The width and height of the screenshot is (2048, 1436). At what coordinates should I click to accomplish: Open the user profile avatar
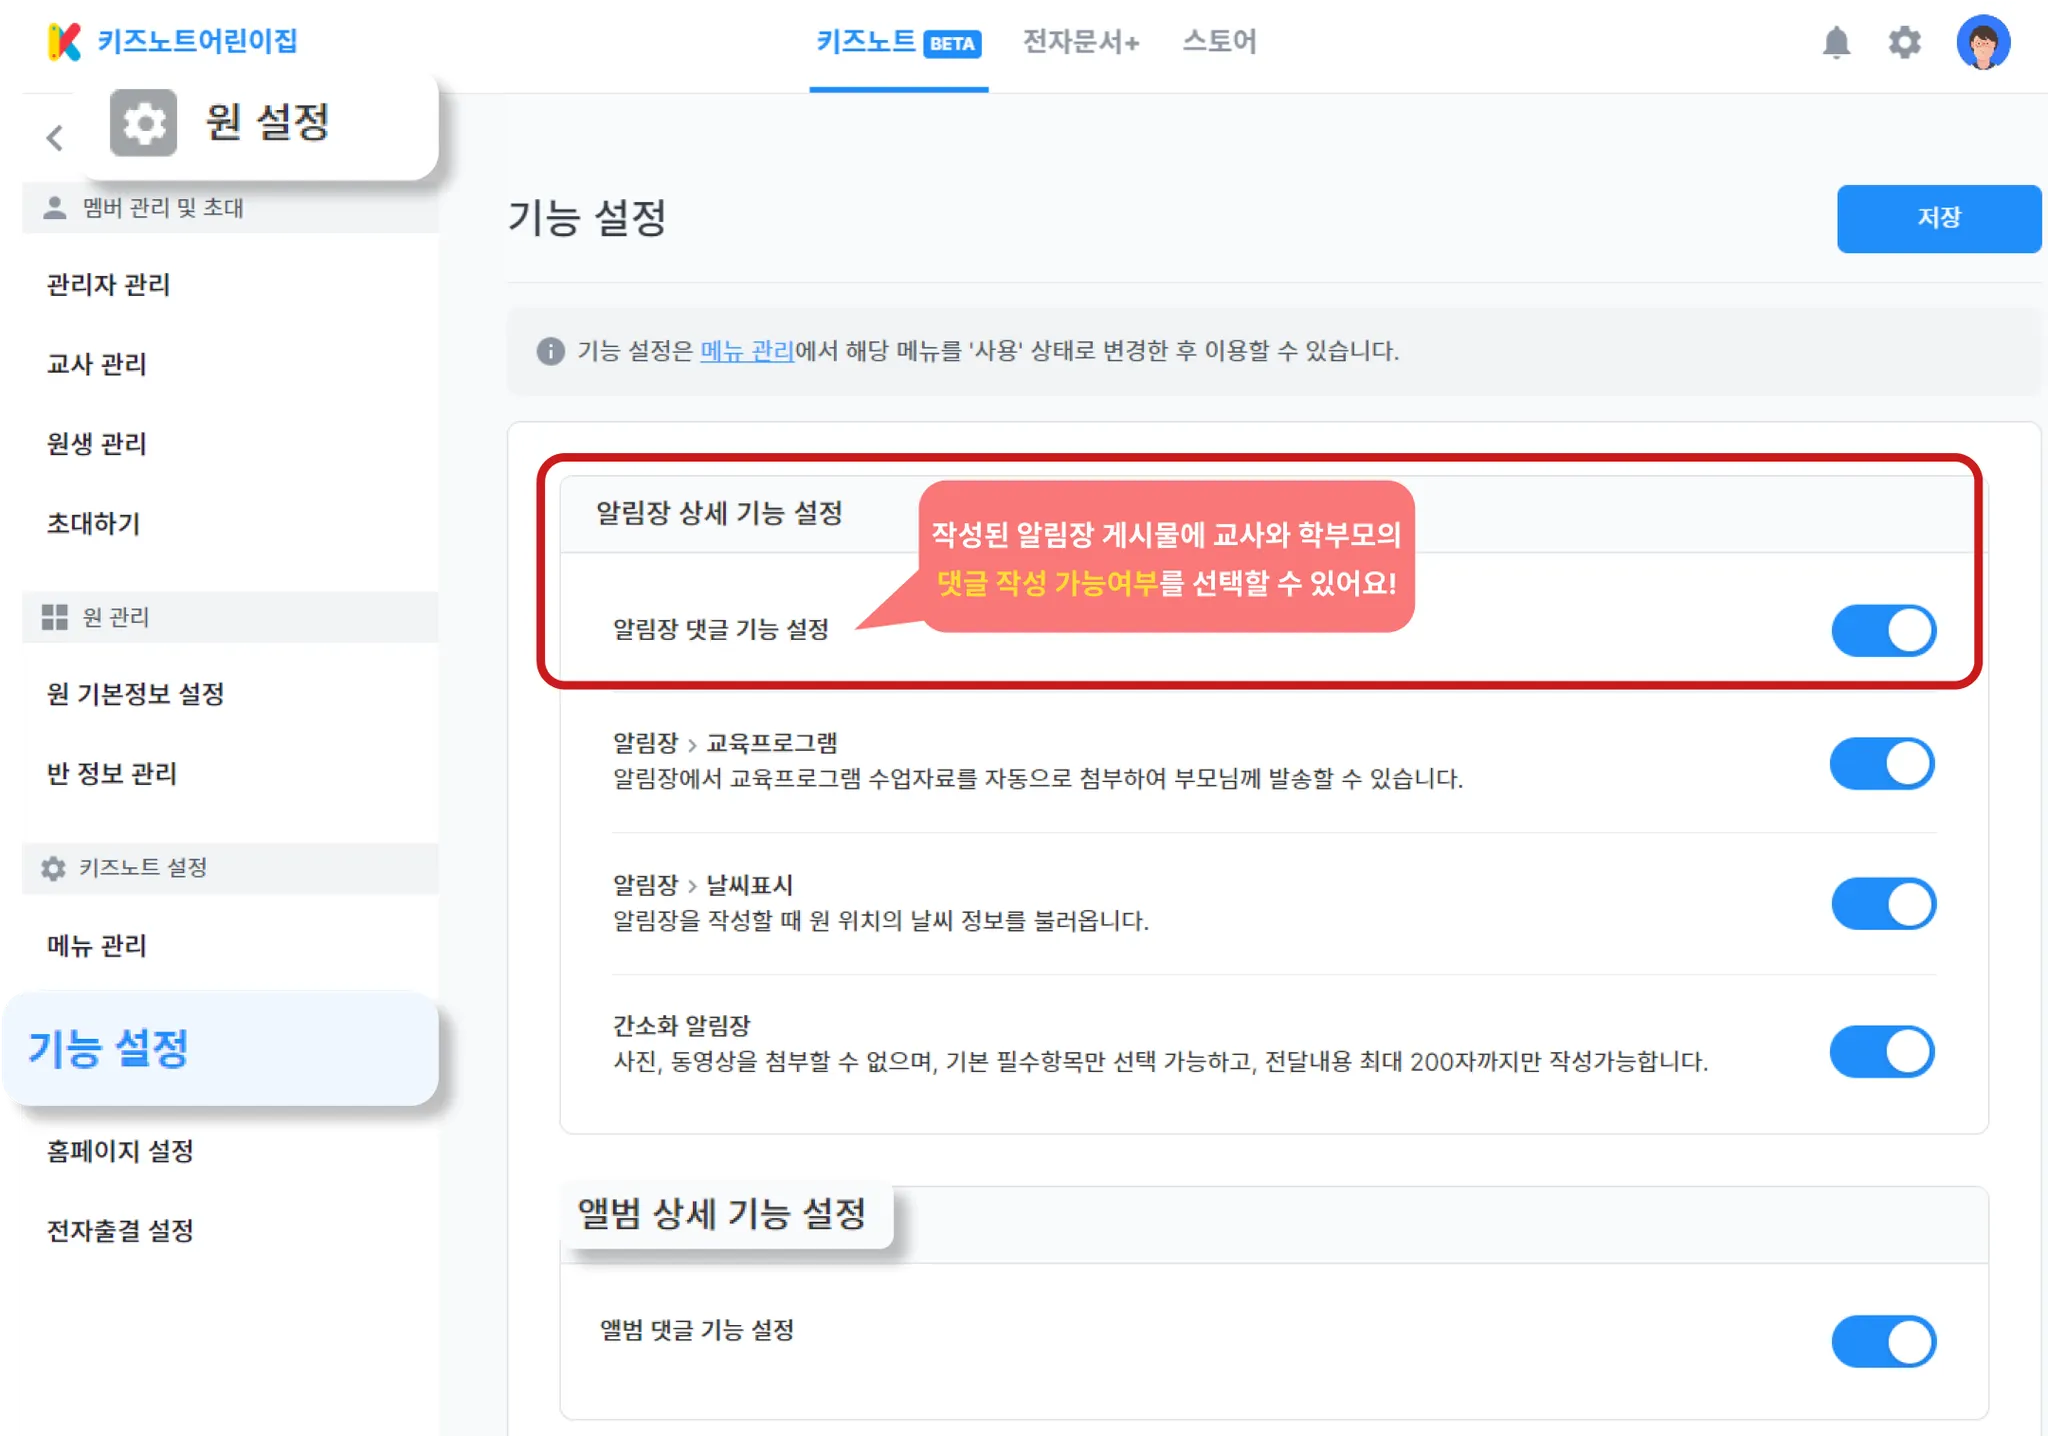click(x=1983, y=43)
